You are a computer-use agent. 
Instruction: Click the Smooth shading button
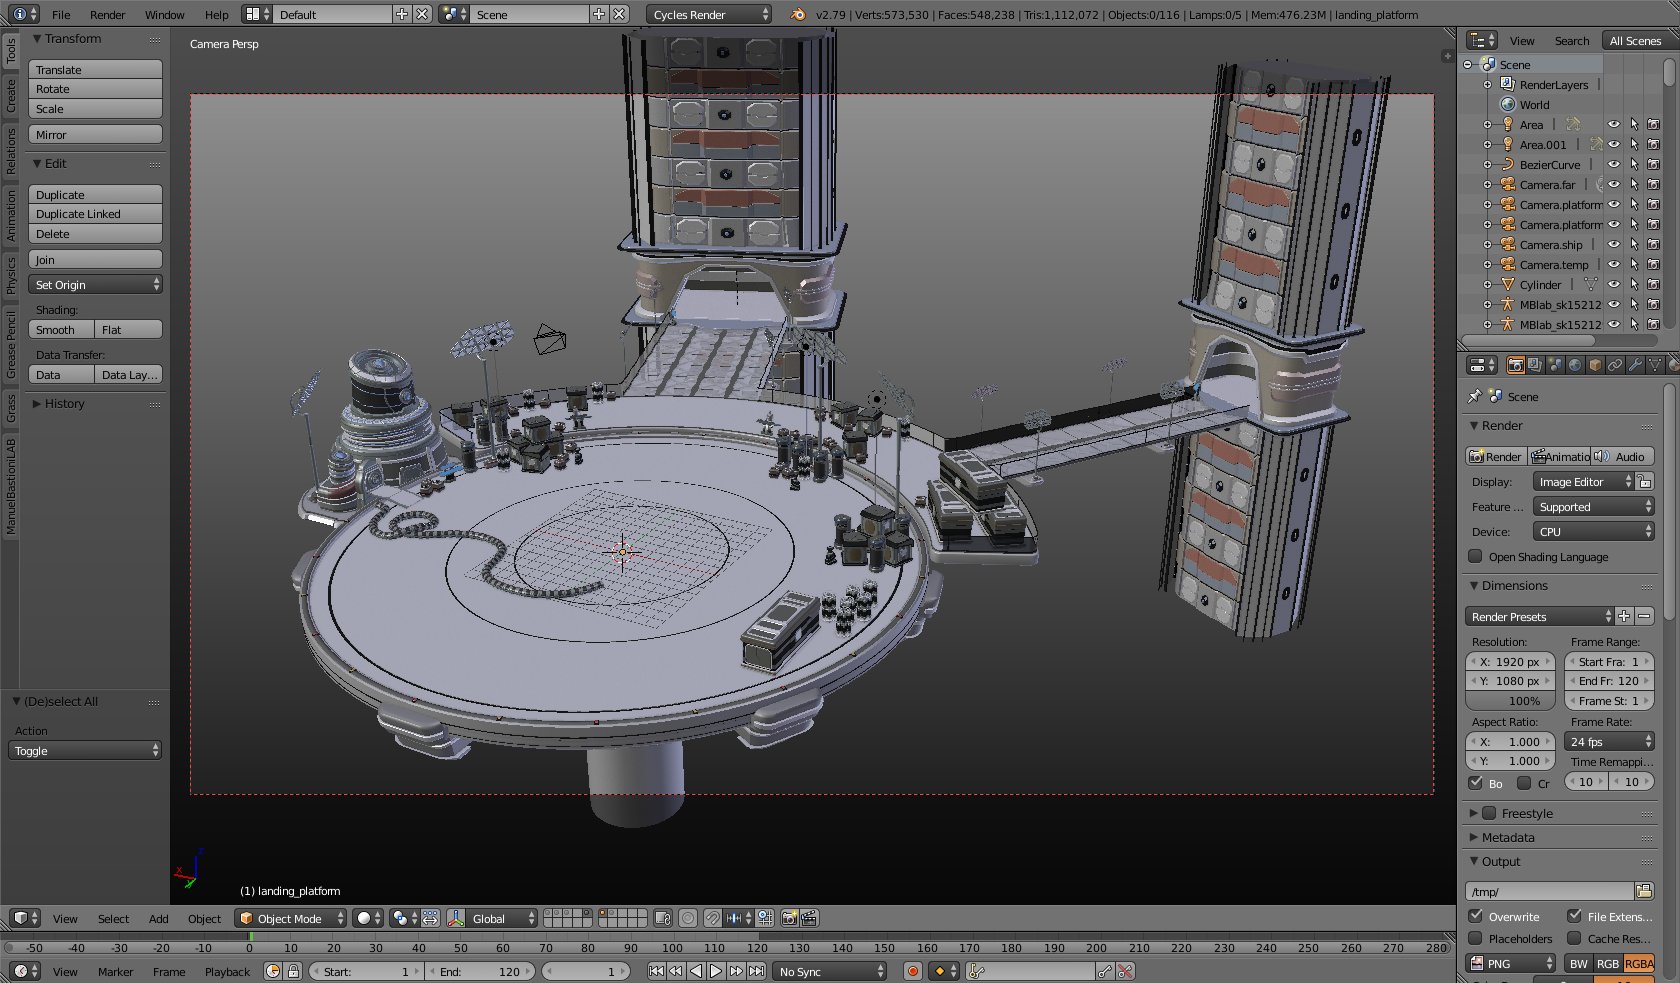(62, 330)
